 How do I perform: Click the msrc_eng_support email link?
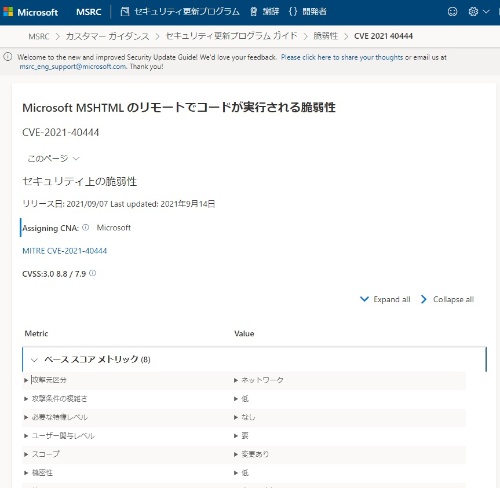click(x=73, y=67)
